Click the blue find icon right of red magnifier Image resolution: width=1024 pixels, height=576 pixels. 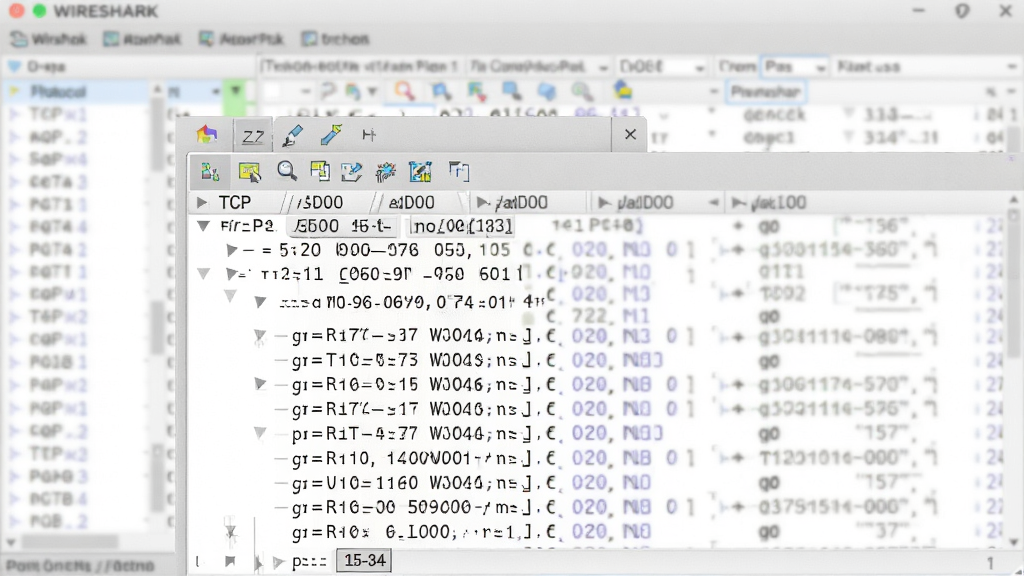coord(441,91)
